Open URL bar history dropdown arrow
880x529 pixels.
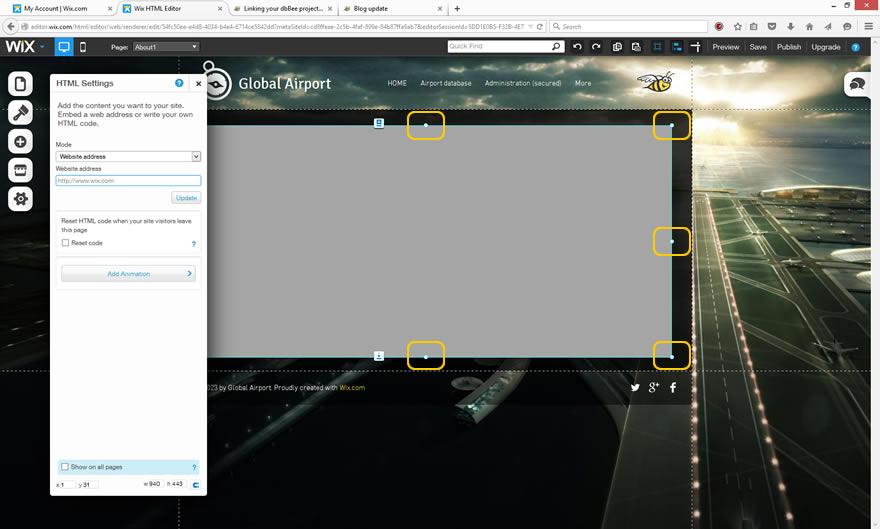click(530, 26)
